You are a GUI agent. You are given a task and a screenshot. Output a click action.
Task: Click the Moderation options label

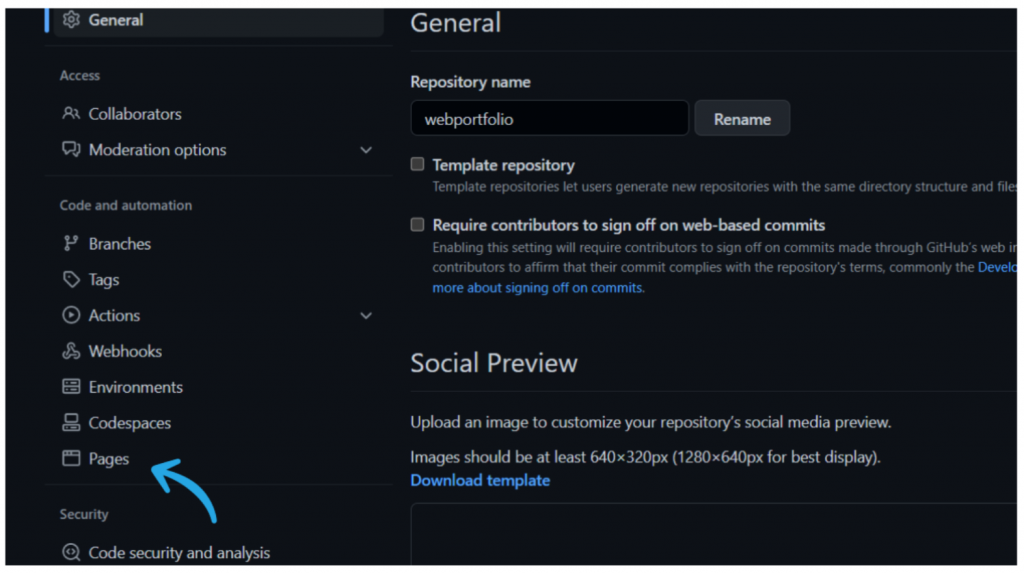point(157,150)
